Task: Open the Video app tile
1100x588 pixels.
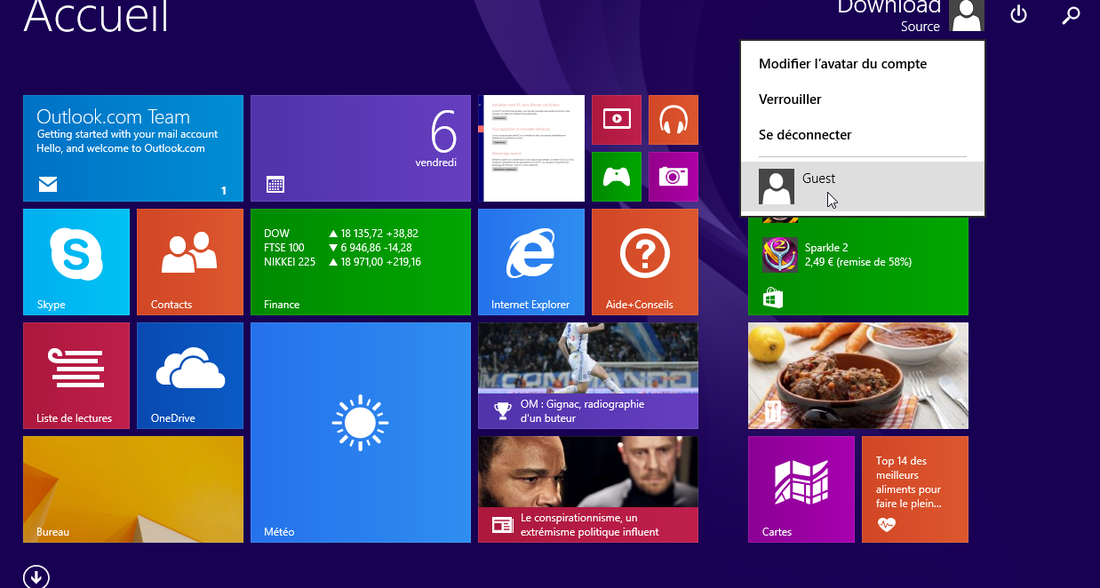Action: click(x=617, y=120)
